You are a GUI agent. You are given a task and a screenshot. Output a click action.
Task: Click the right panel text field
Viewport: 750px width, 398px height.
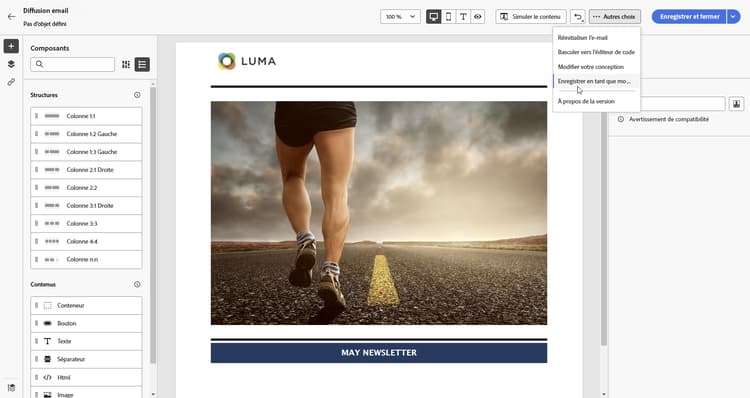click(x=683, y=103)
